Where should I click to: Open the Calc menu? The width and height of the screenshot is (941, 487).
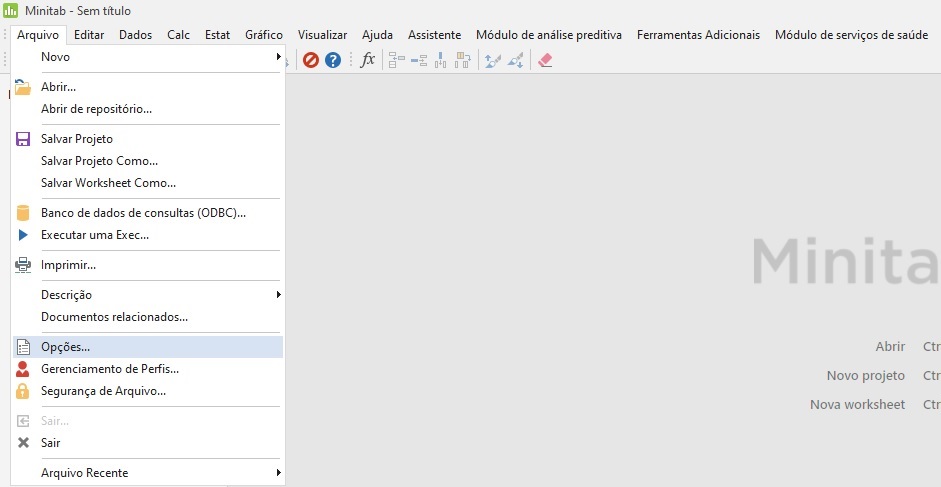coord(179,35)
